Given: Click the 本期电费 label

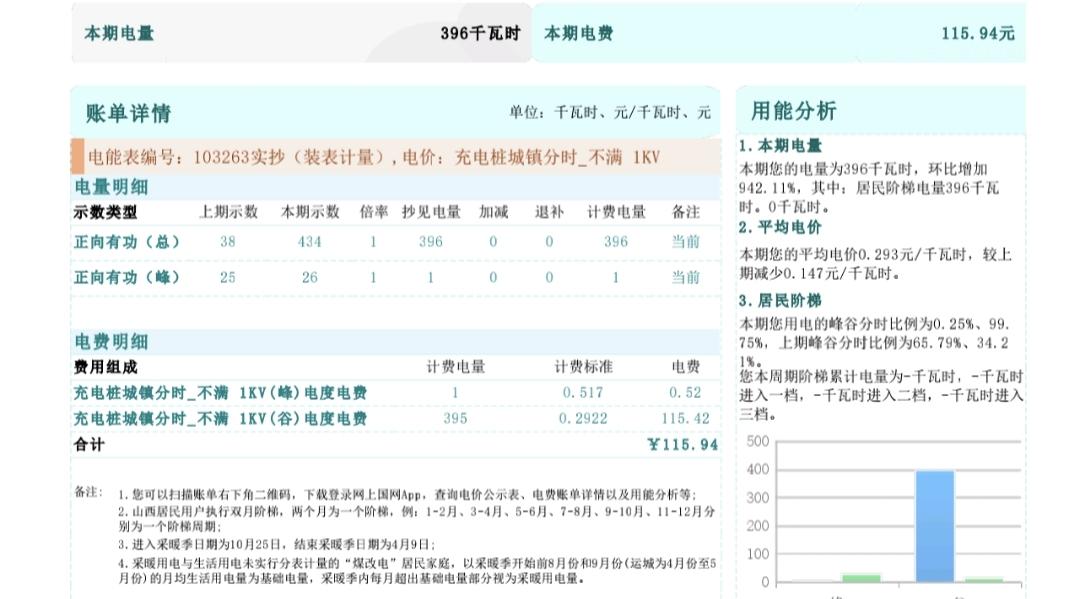Looking at the screenshot, I should [578, 33].
